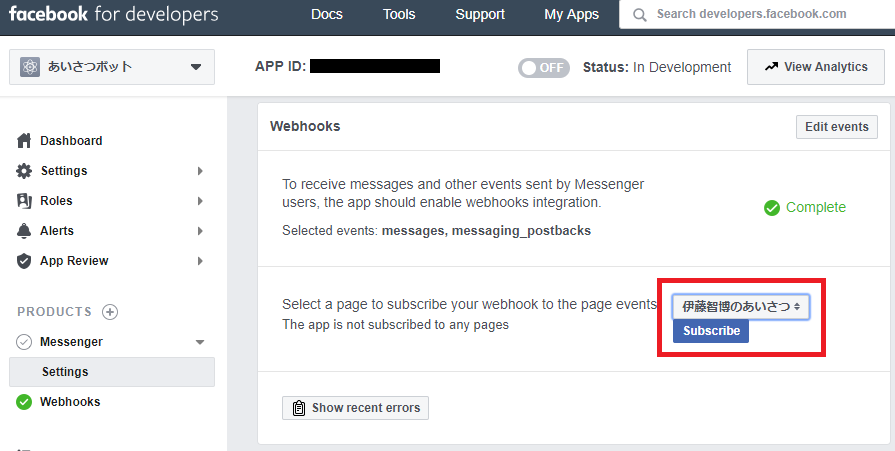Open the Tools menu
The height and width of the screenshot is (451, 895).
click(x=399, y=14)
